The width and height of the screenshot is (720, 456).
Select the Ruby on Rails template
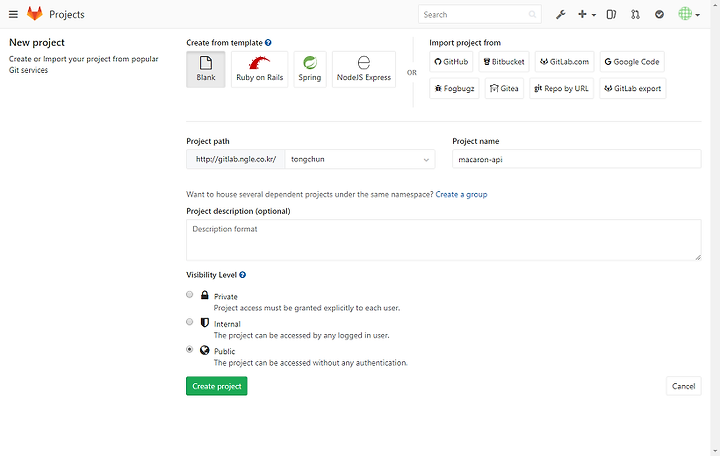point(259,69)
